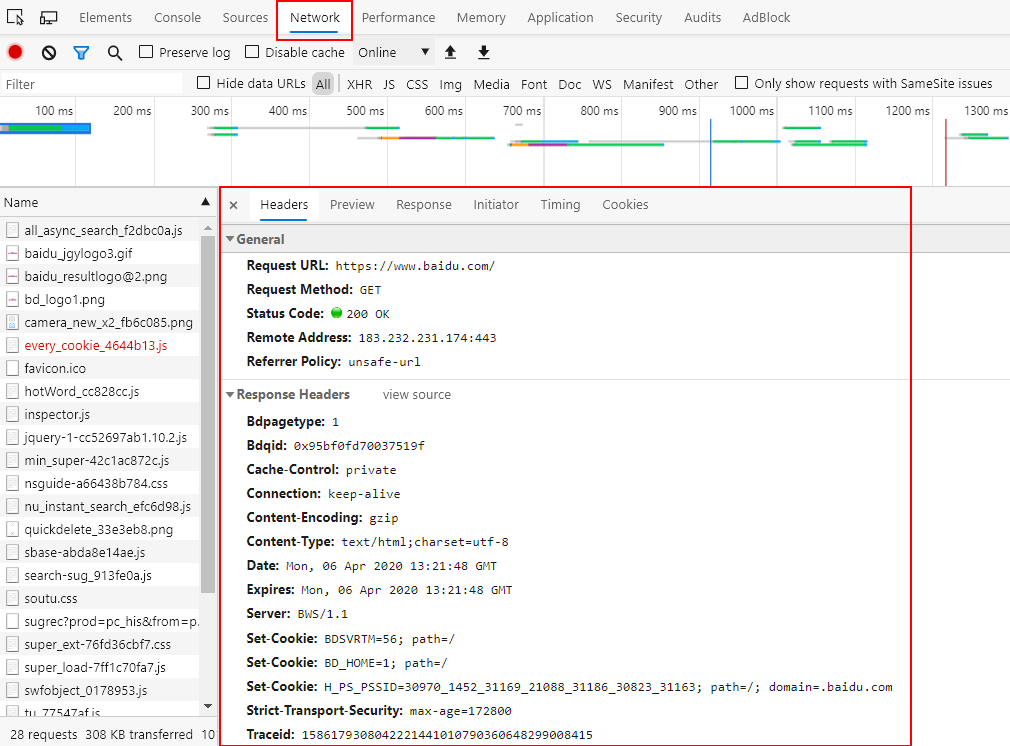Viewport: 1010px width, 746px height.
Task: Toggle the filter funnel icon
Action: 81,53
